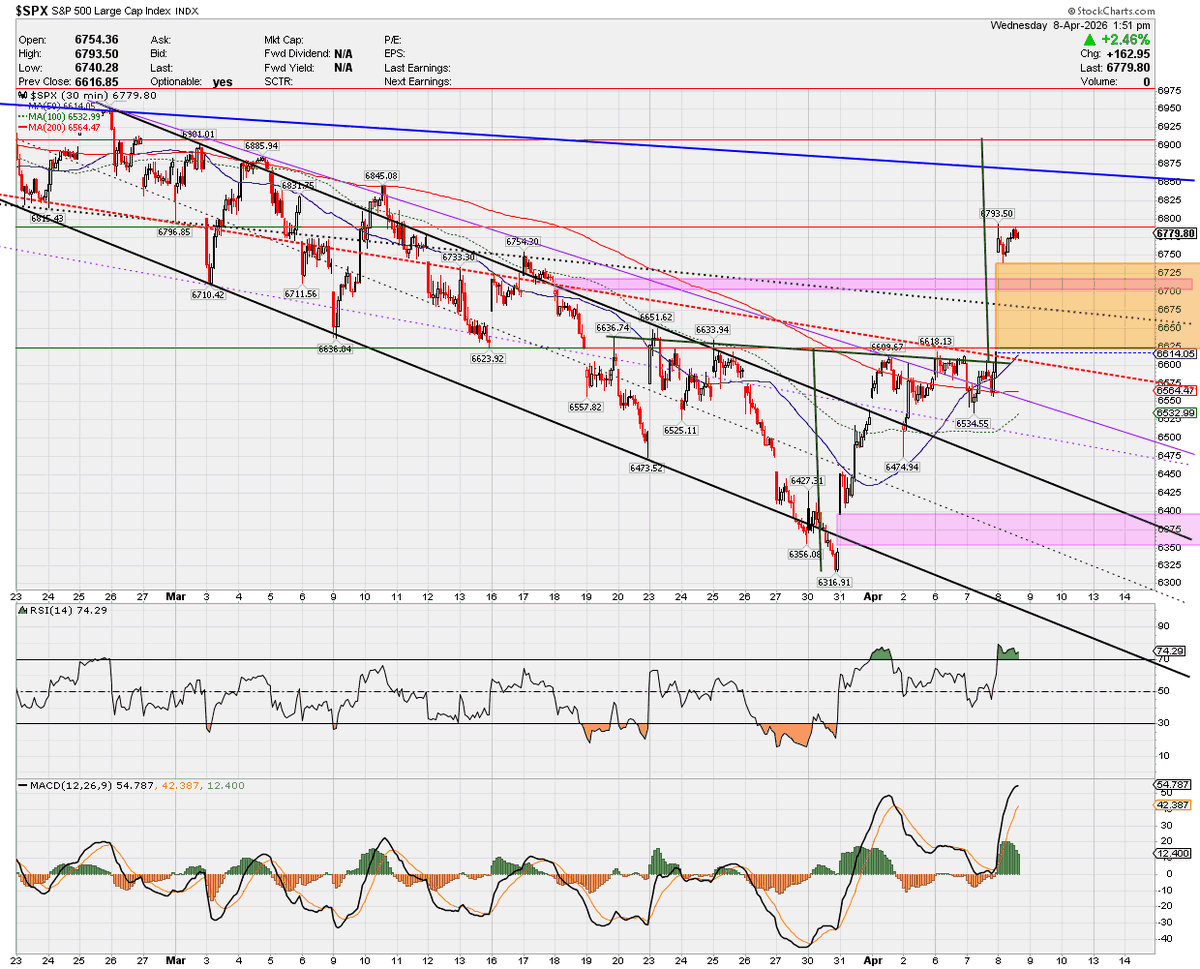This screenshot has height=969, width=1200.
Task: Click the 6754.30 price label
Action: (x=522, y=242)
